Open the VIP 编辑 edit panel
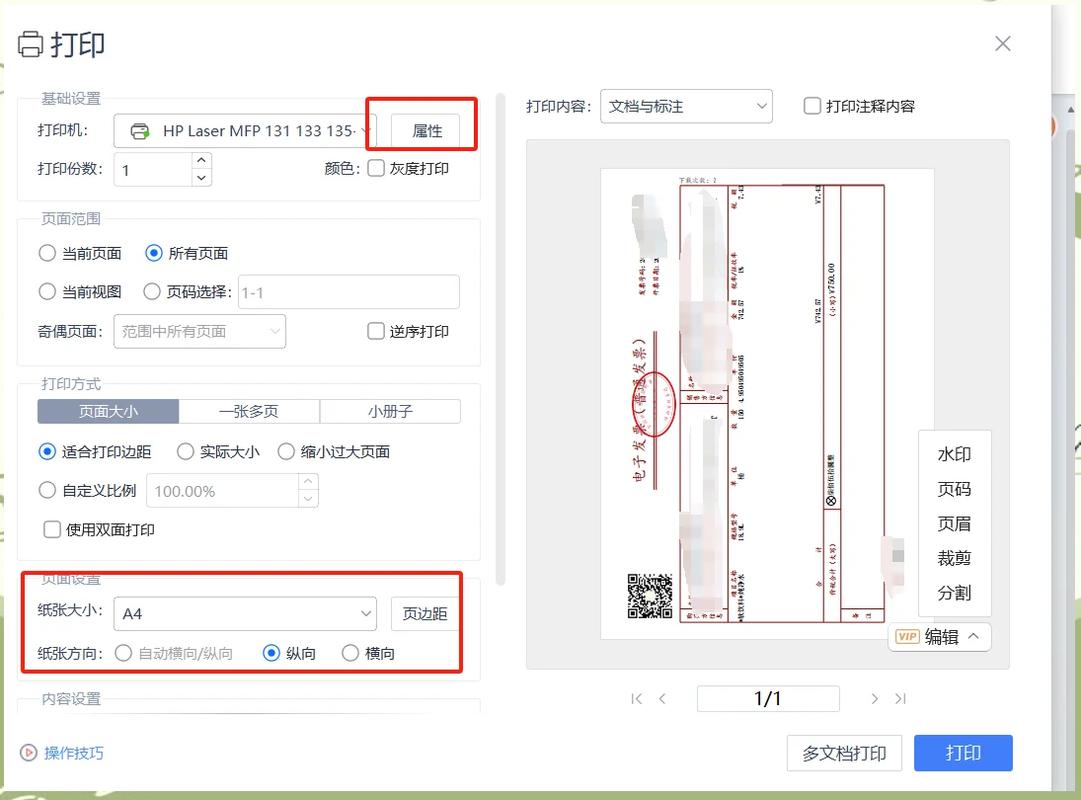The image size is (1081, 800). [x=939, y=636]
